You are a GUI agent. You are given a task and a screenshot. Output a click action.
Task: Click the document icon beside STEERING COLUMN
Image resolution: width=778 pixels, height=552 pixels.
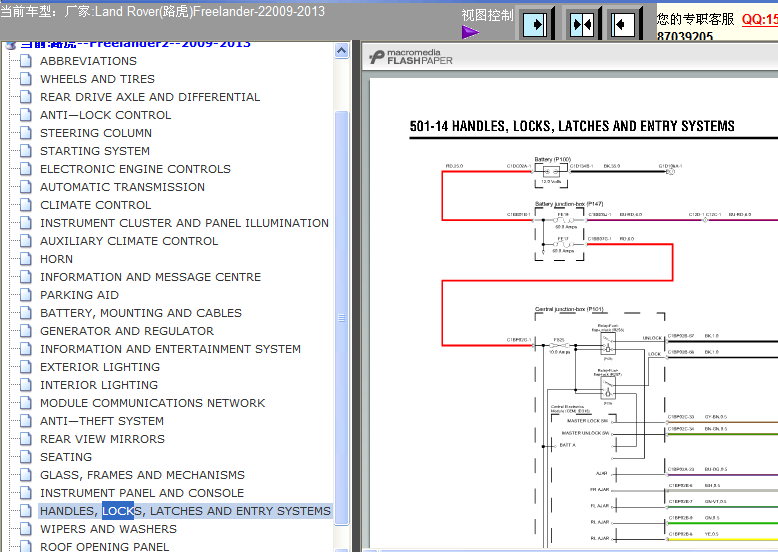pos(26,133)
